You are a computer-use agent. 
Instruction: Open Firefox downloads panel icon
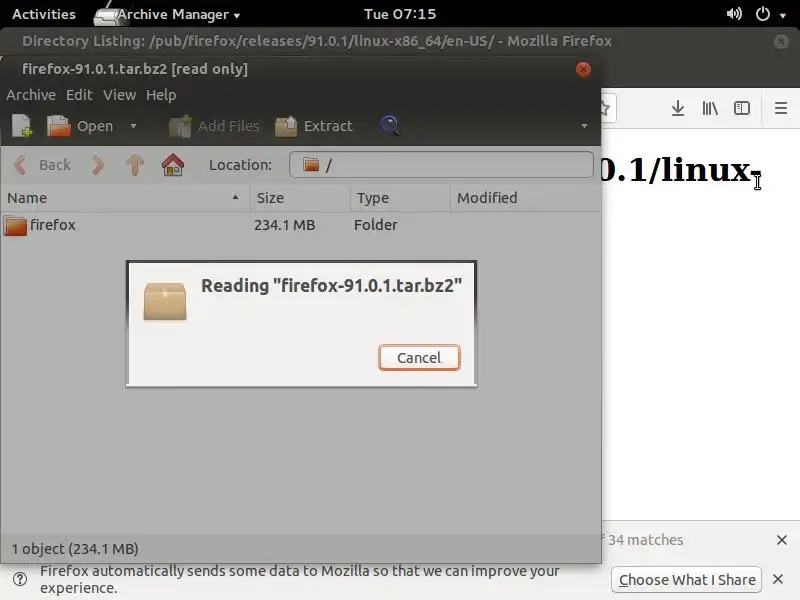click(678, 108)
